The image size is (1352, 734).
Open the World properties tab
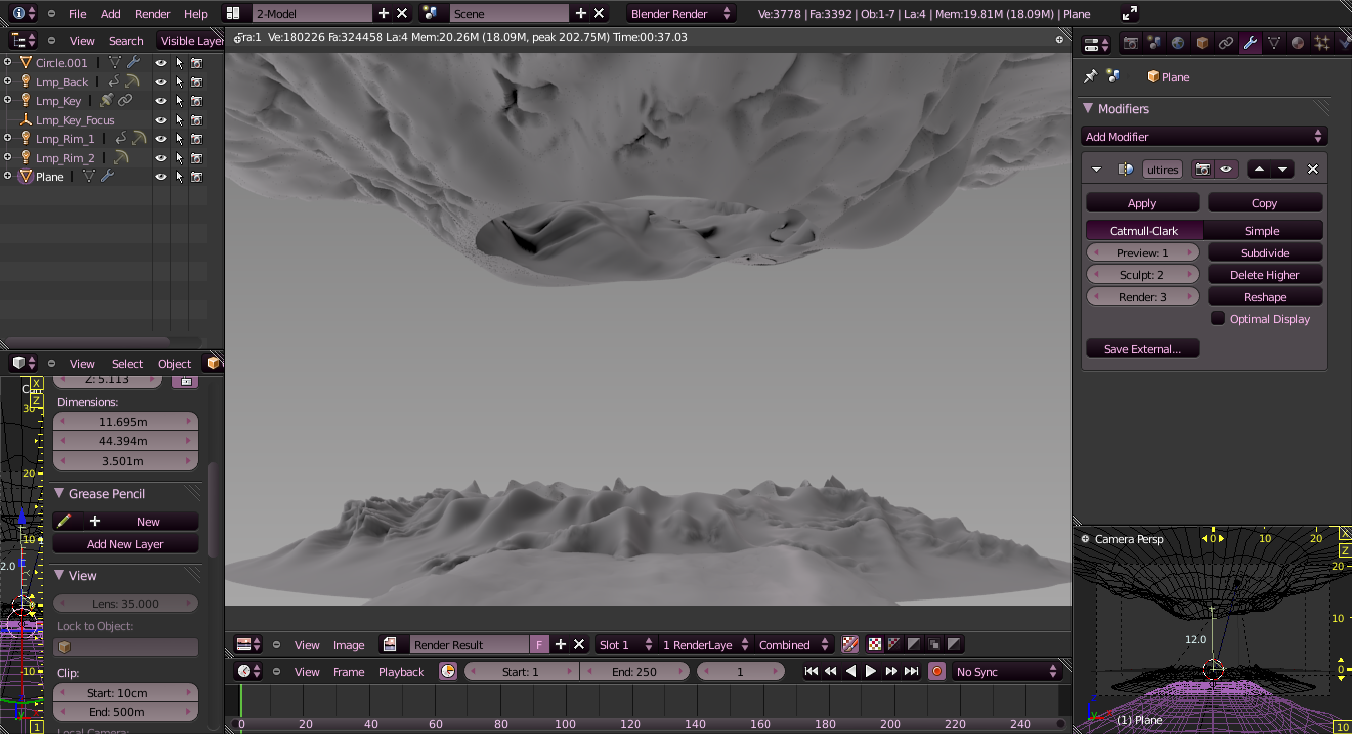[1178, 43]
